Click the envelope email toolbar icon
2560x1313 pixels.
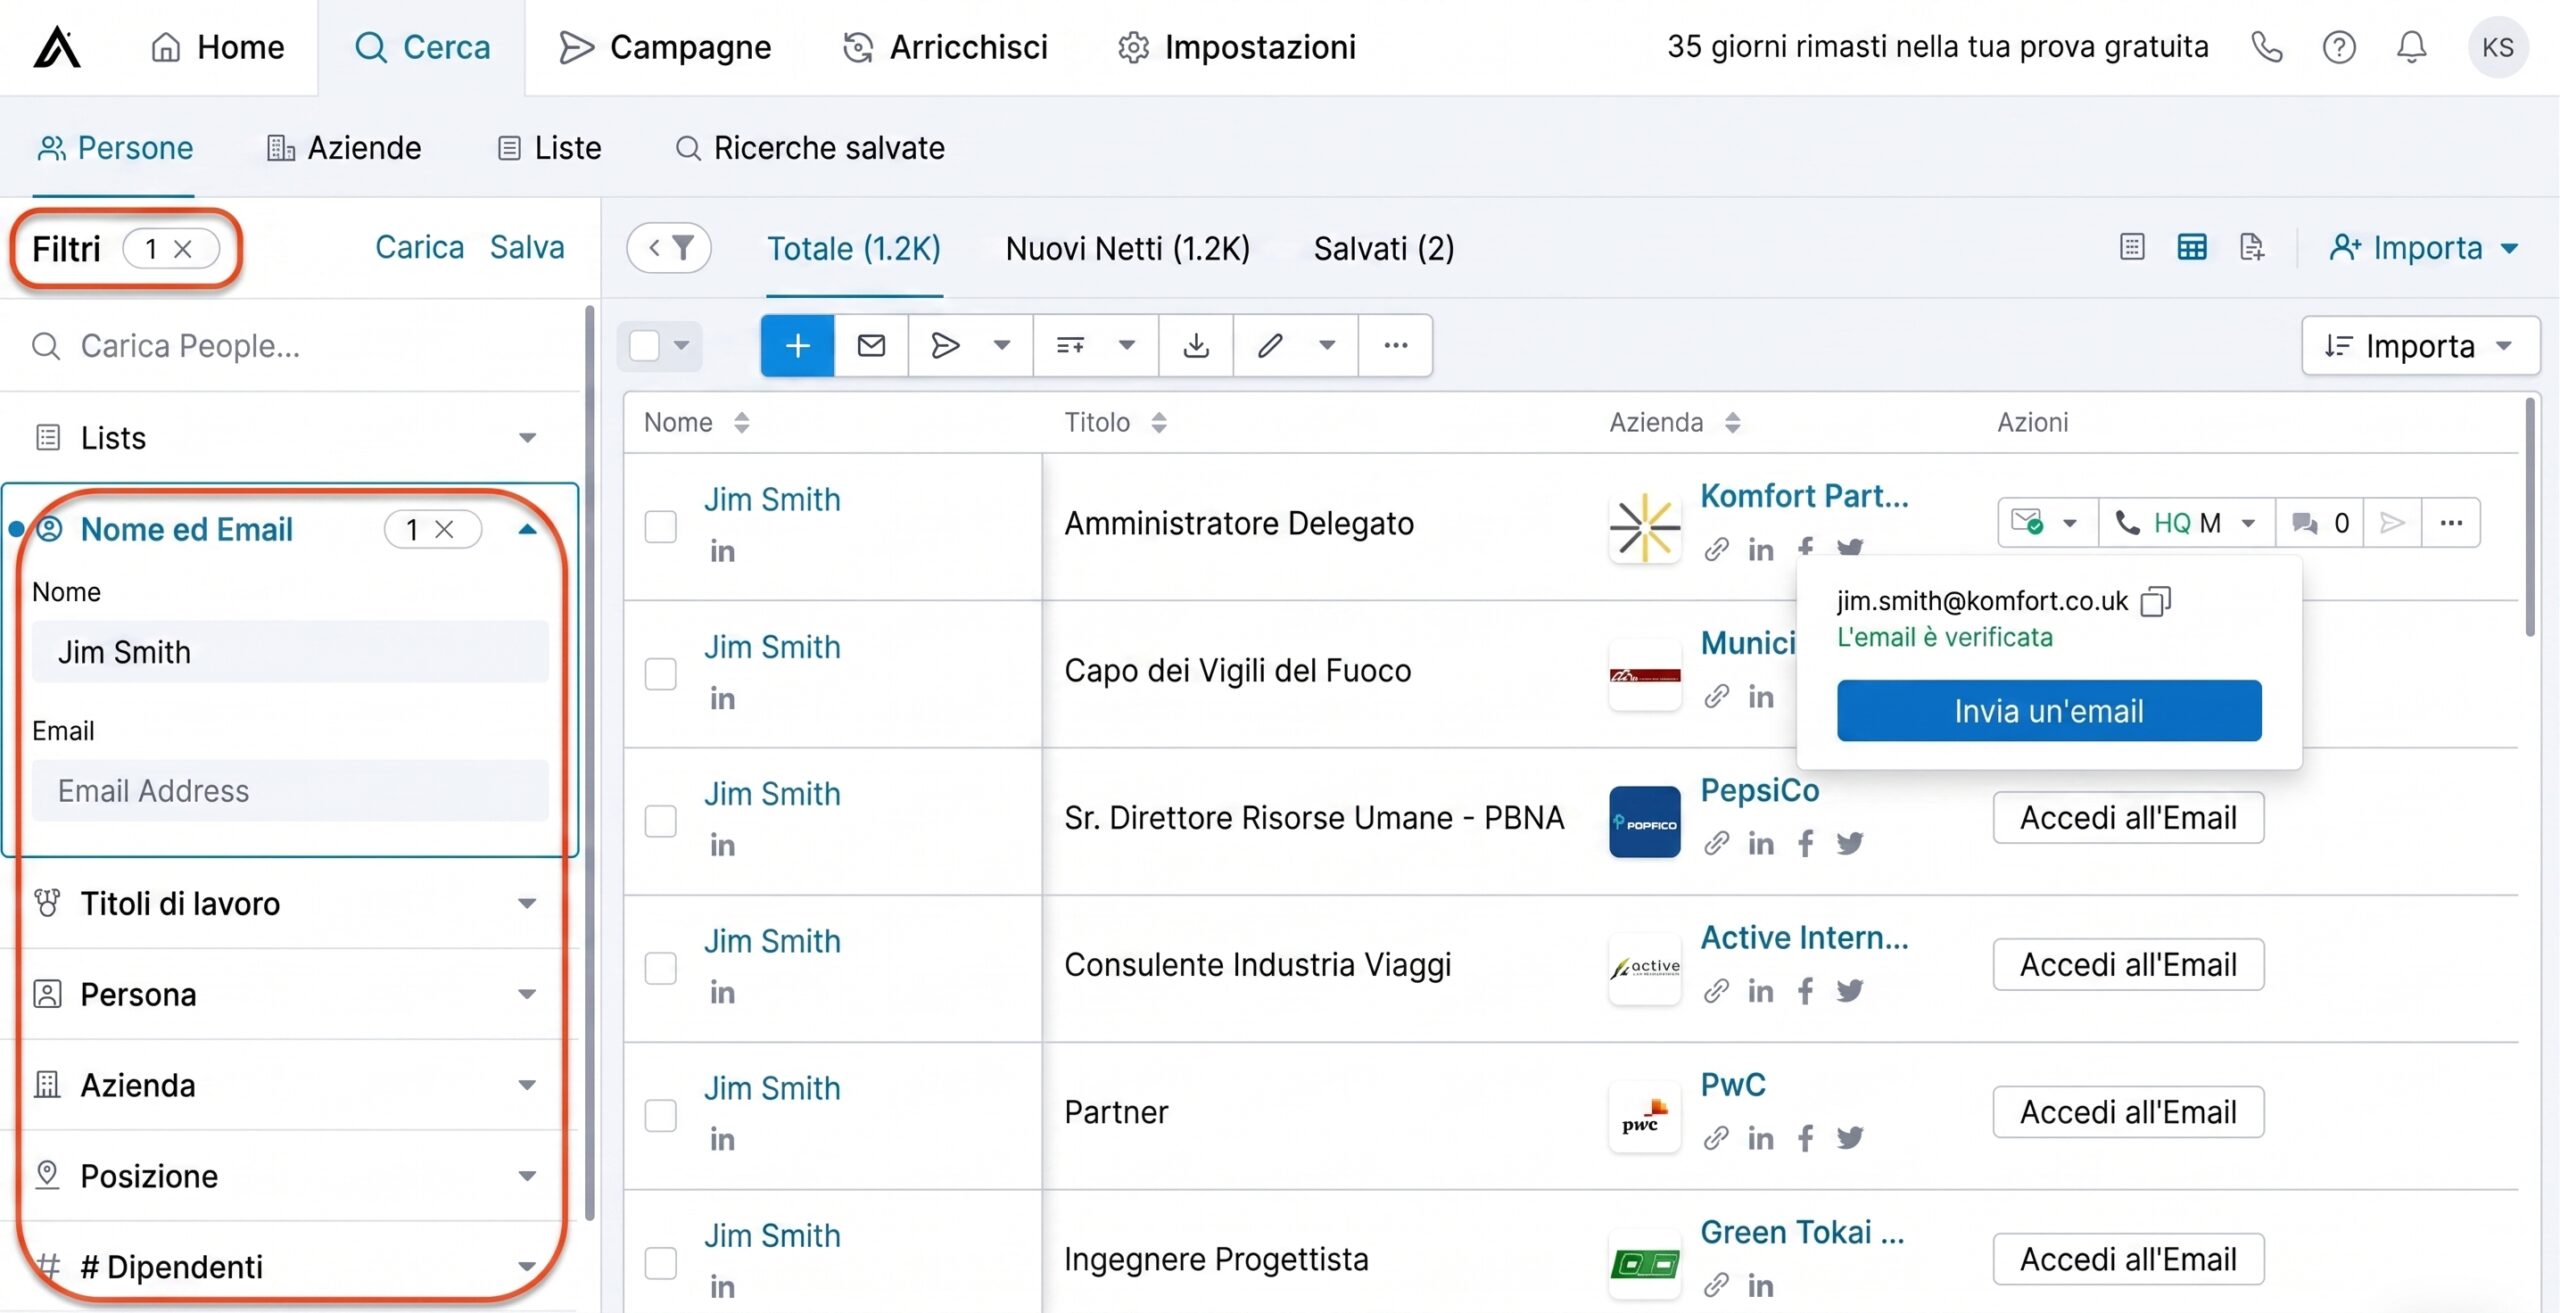(x=871, y=346)
